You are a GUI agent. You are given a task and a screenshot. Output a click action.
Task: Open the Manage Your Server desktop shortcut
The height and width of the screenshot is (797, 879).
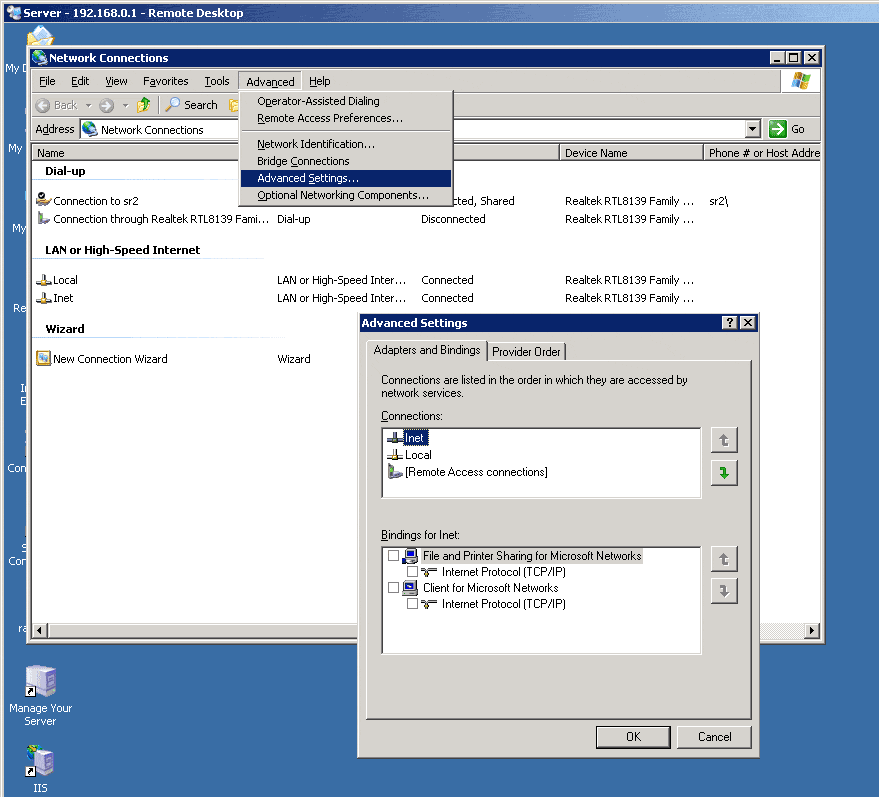point(40,697)
